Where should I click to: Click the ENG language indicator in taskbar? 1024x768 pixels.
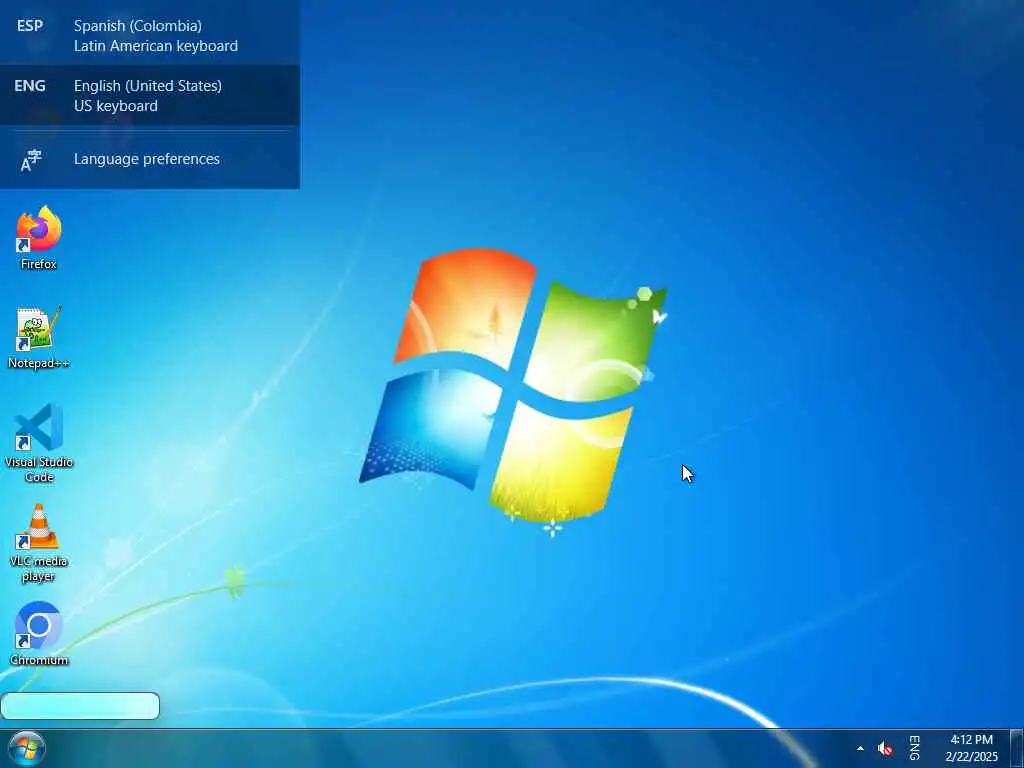coord(914,748)
